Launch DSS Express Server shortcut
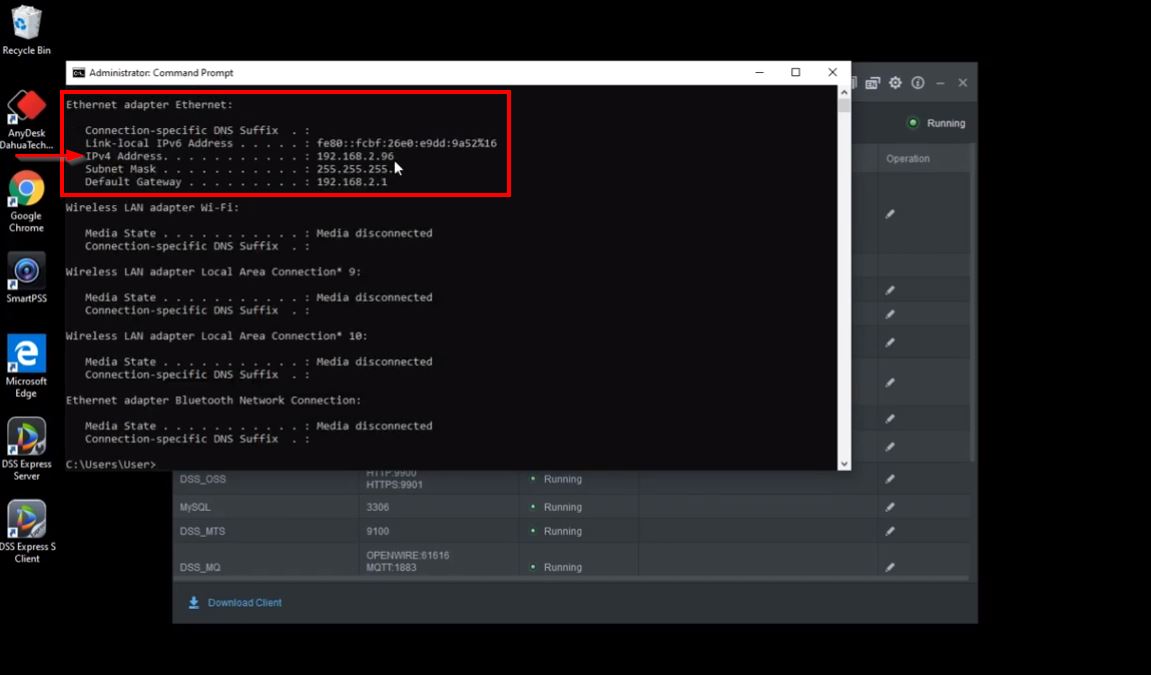This screenshot has width=1151, height=675. (26, 449)
